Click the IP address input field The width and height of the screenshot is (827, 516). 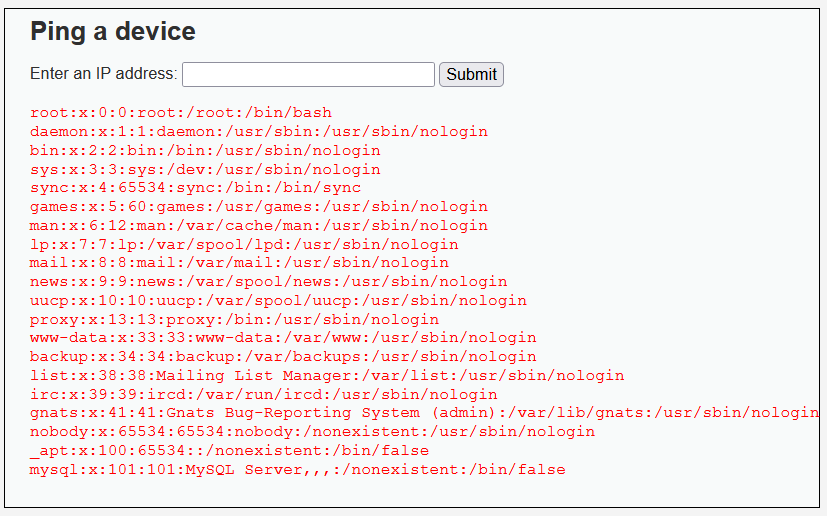[x=308, y=74]
